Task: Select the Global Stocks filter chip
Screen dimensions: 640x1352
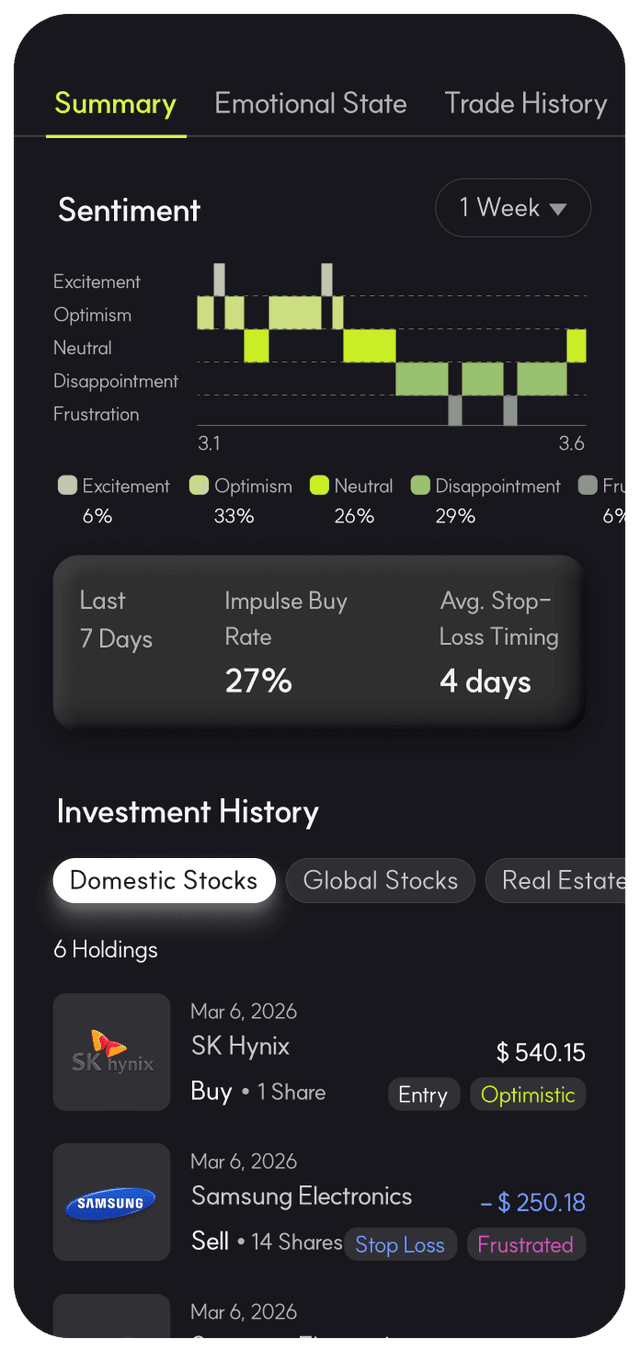Action: tap(380, 881)
